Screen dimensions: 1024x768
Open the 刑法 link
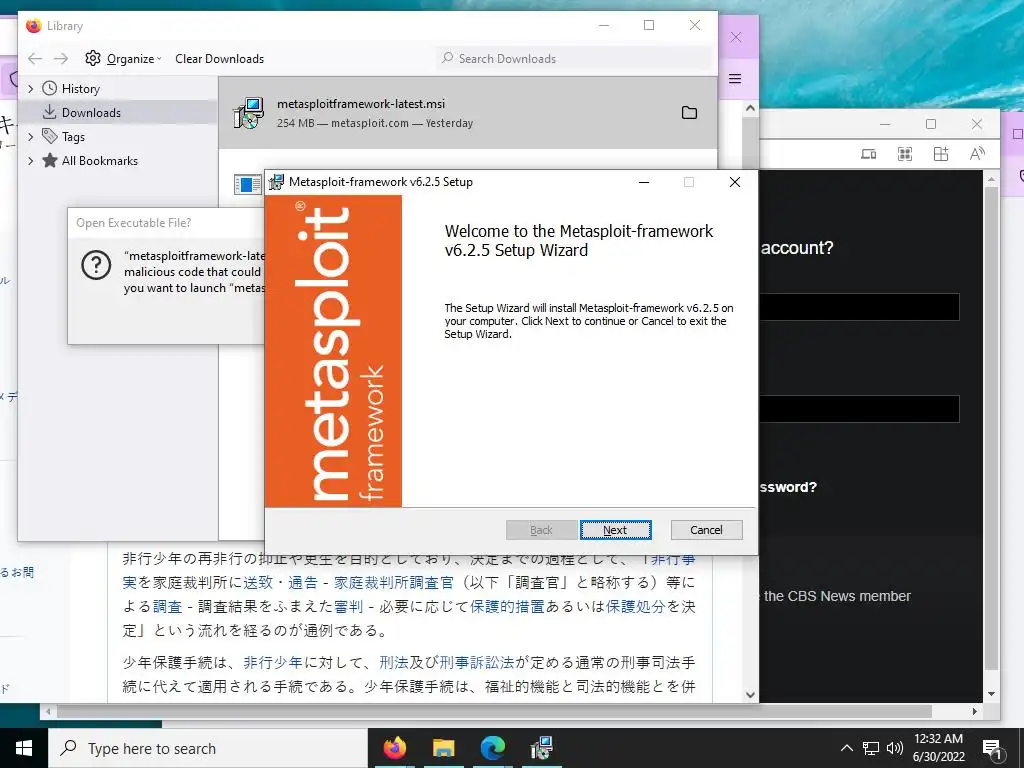coord(394,663)
